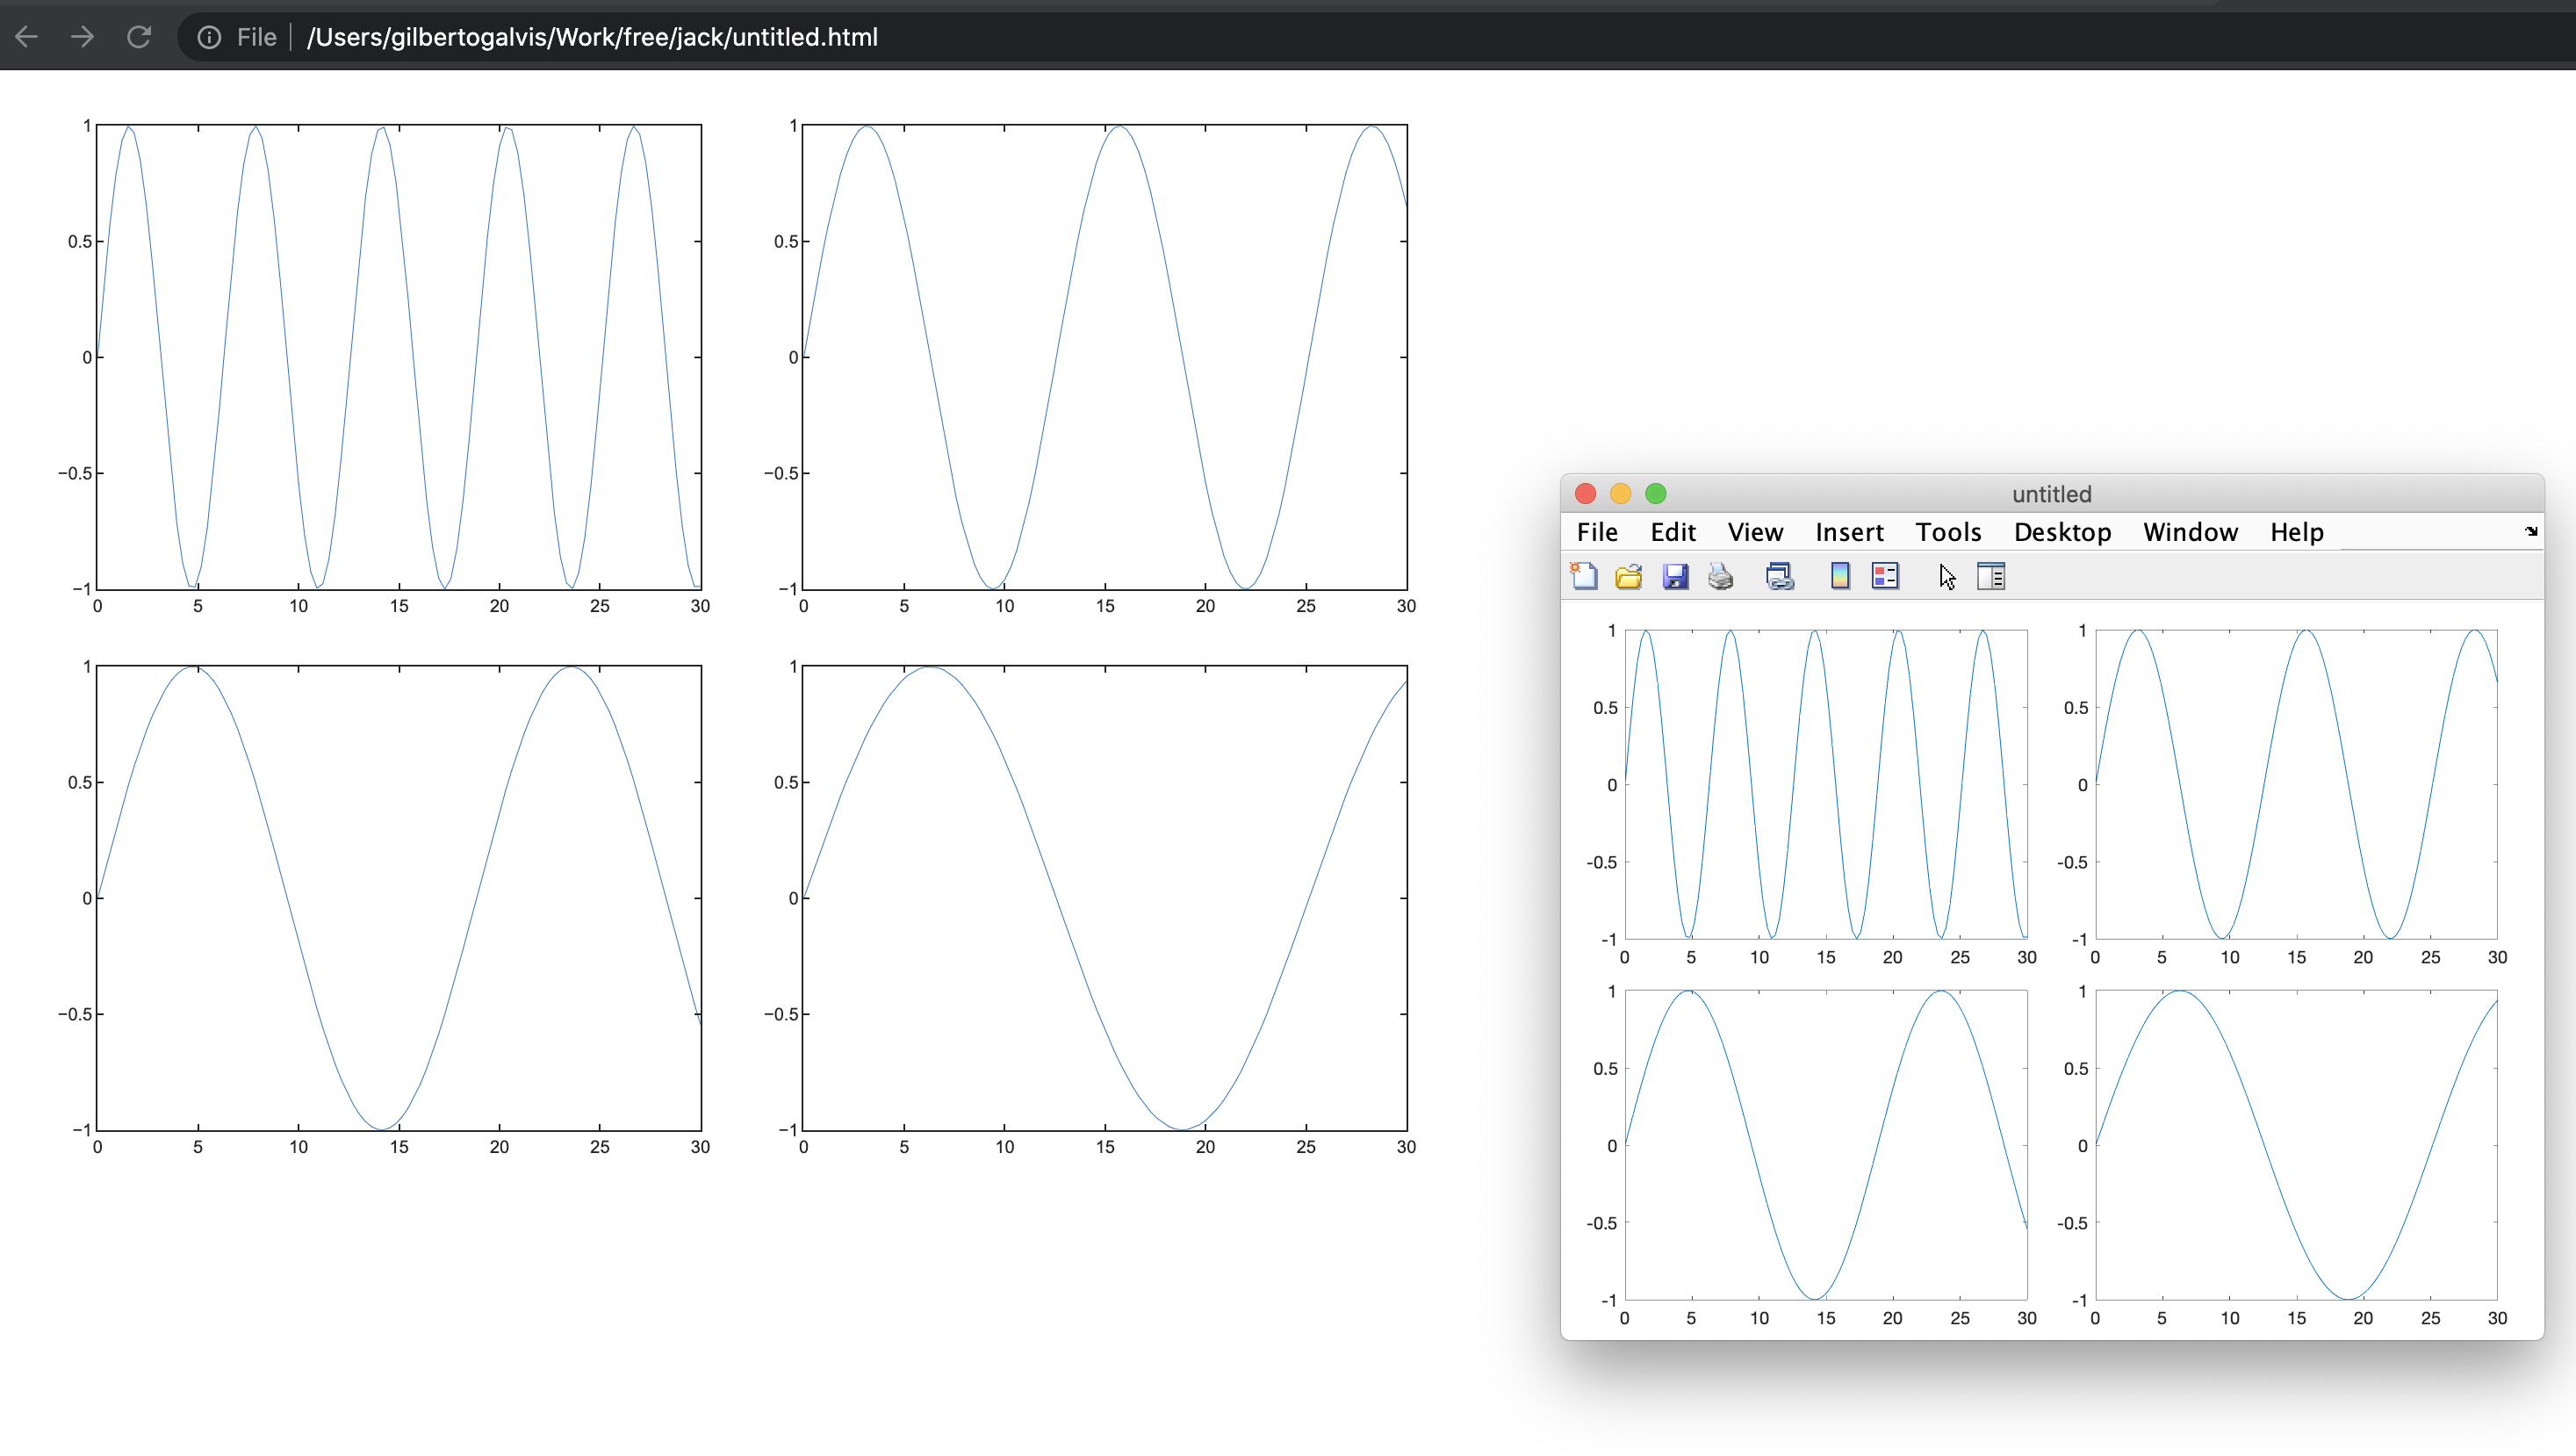Screen dimensions: 2576x1456
Task: Click the Link Plot icon
Action: pyautogui.click(x=1780, y=576)
